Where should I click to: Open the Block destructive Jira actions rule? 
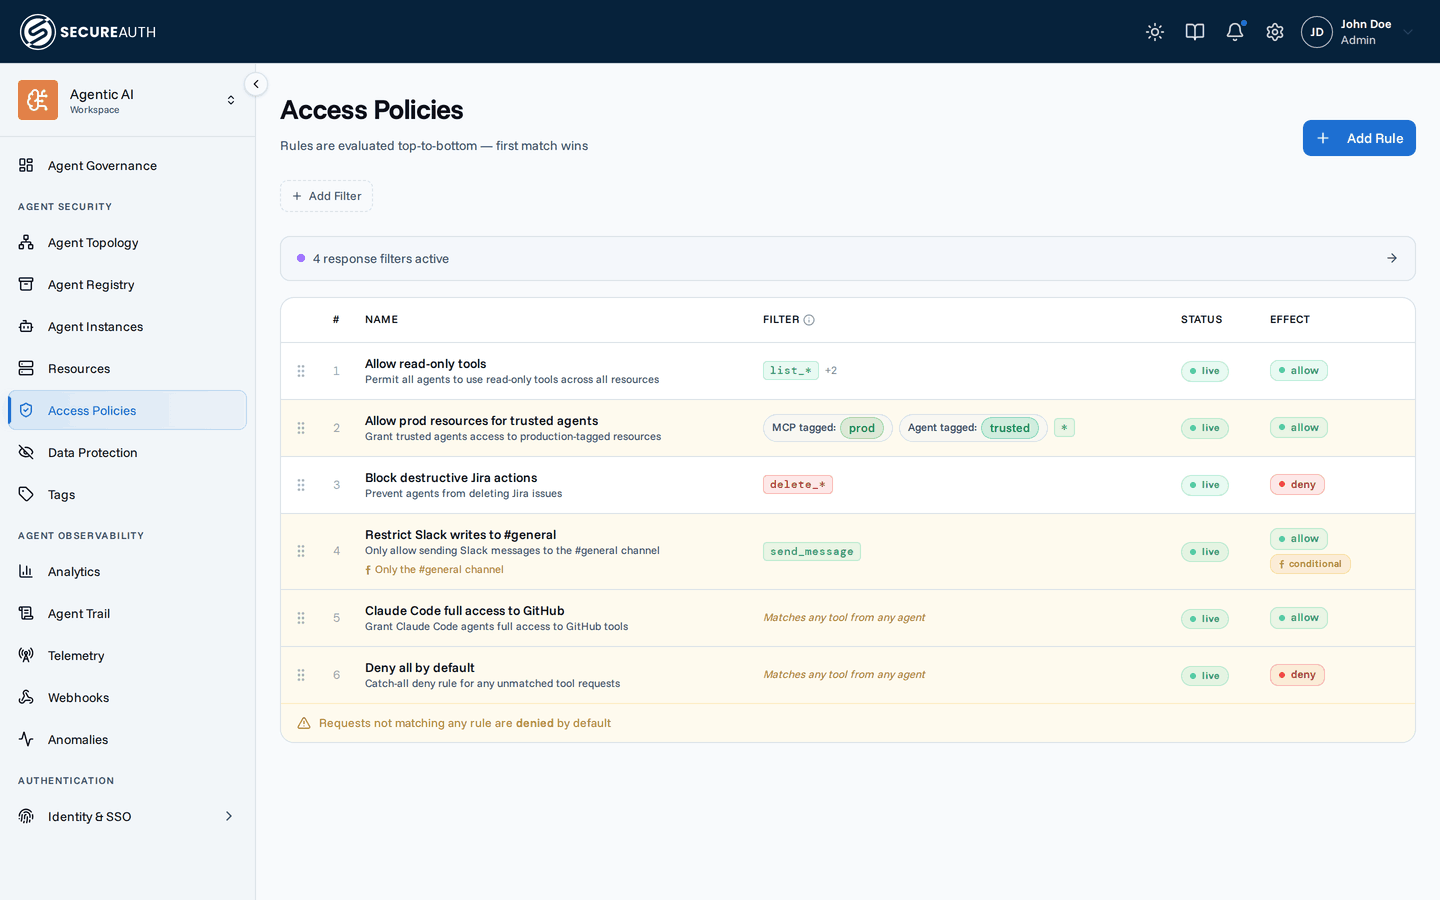tap(451, 478)
